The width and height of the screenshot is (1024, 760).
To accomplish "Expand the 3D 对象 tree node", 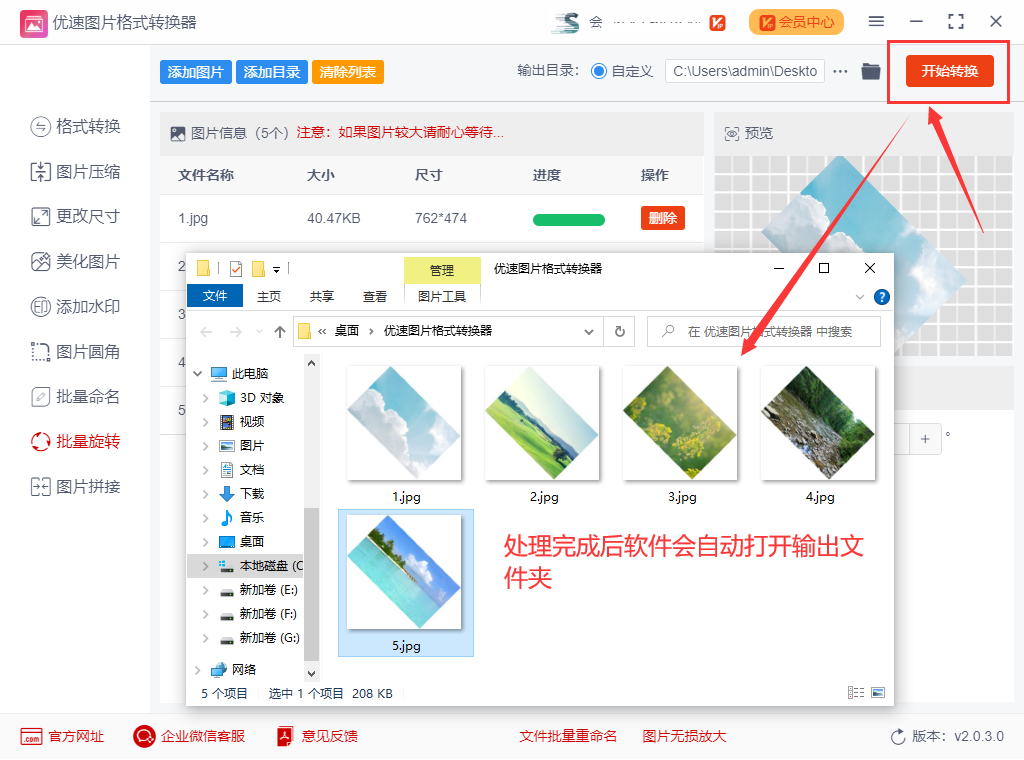I will click(206, 398).
